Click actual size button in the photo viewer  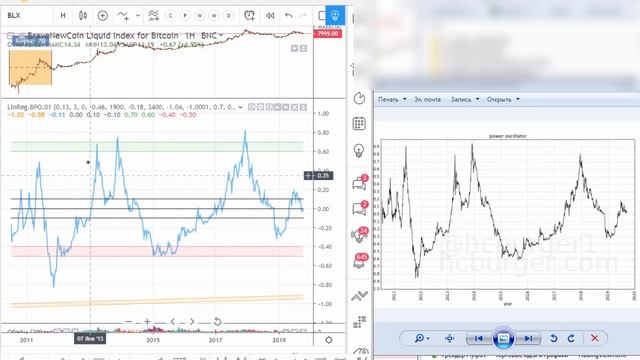[449, 338]
